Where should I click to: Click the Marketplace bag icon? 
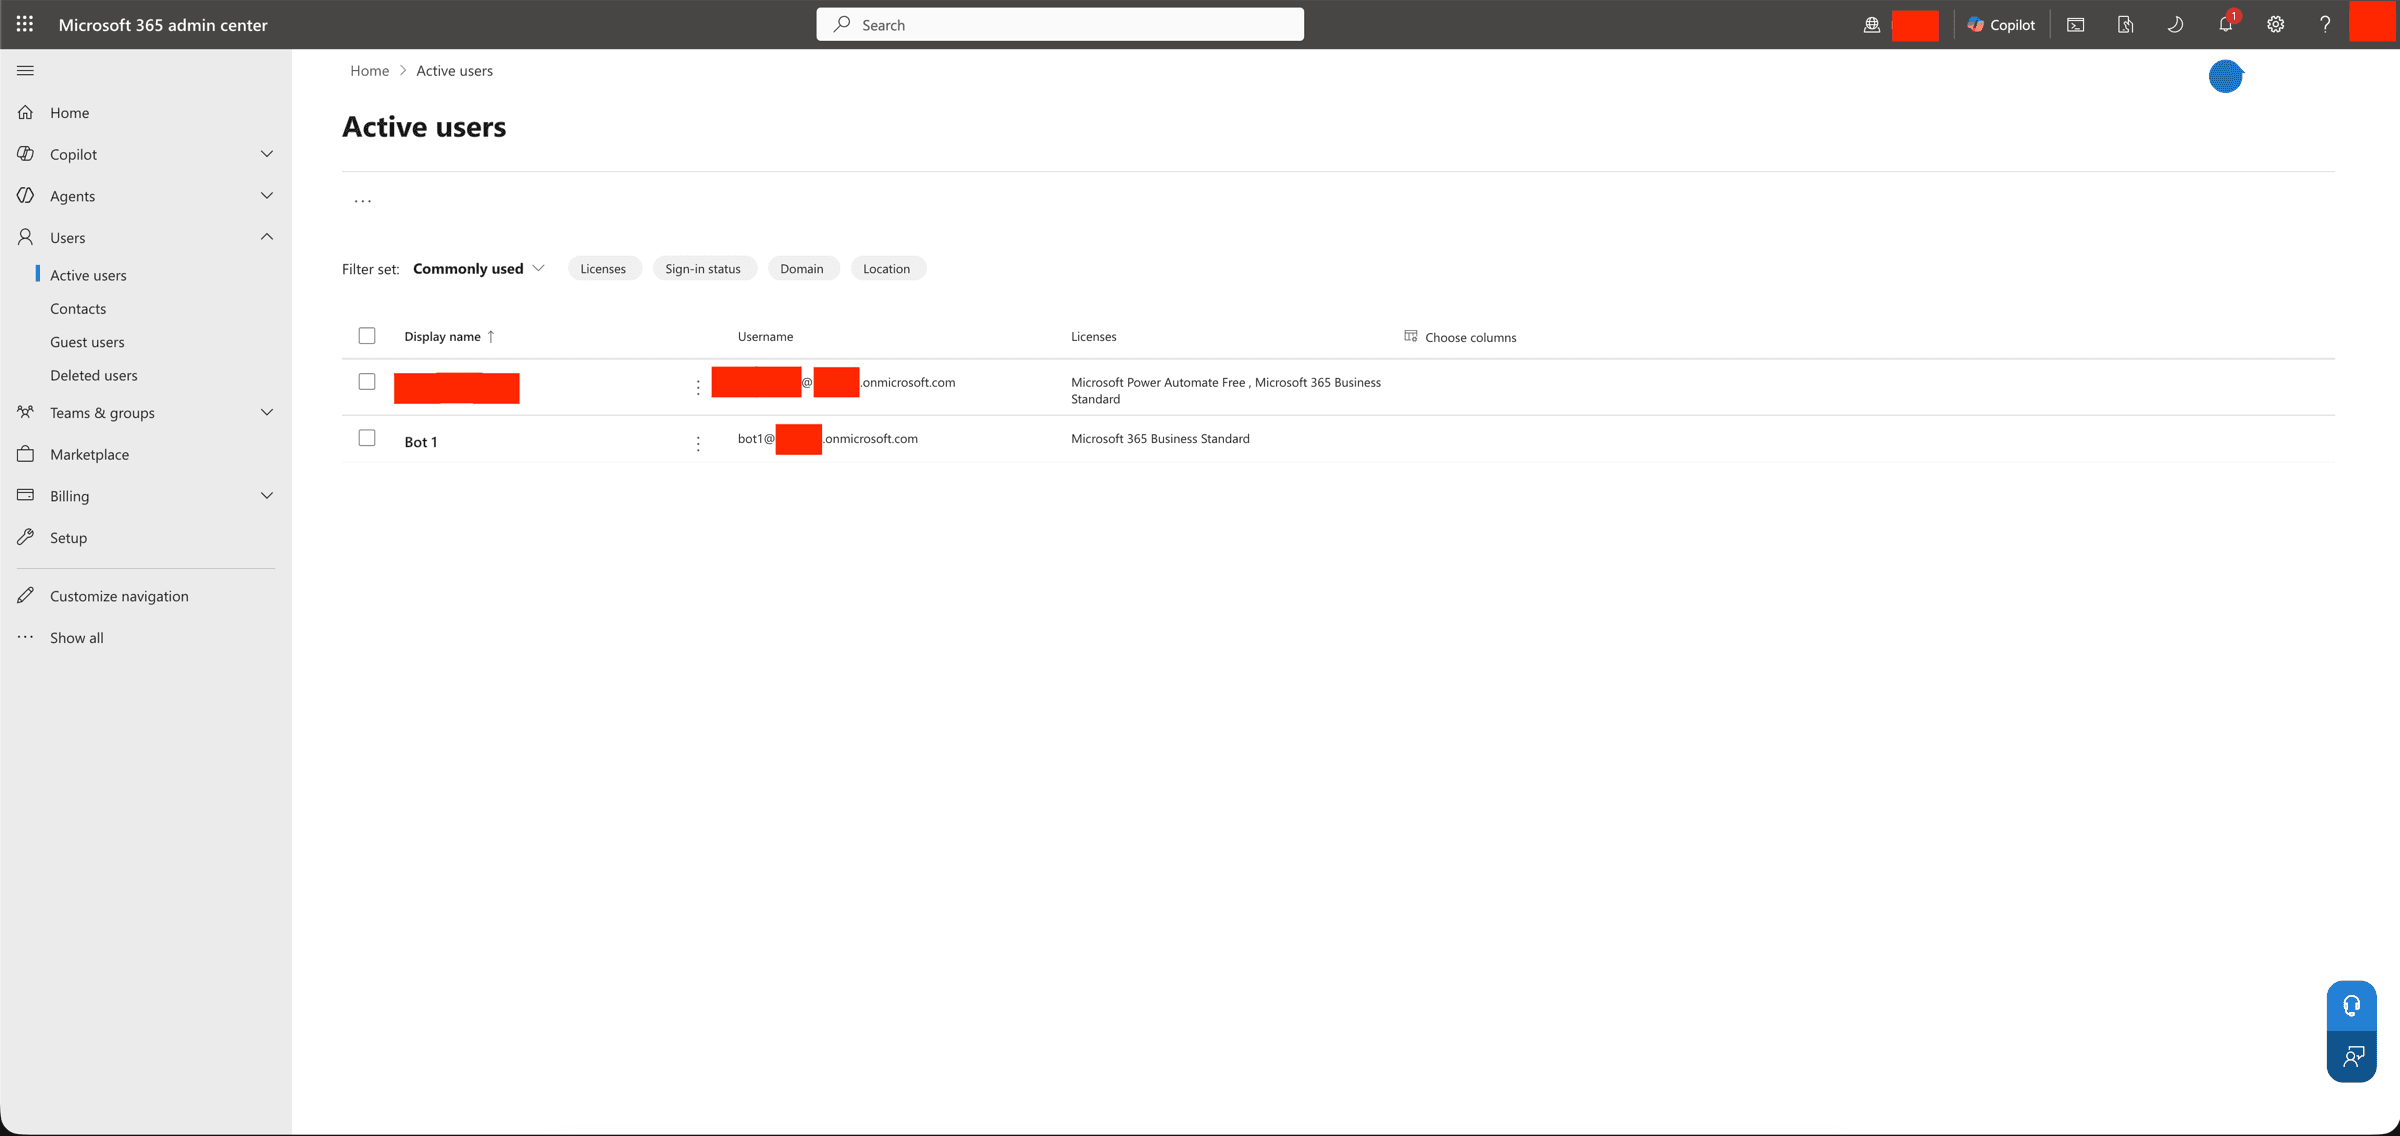(x=26, y=454)
